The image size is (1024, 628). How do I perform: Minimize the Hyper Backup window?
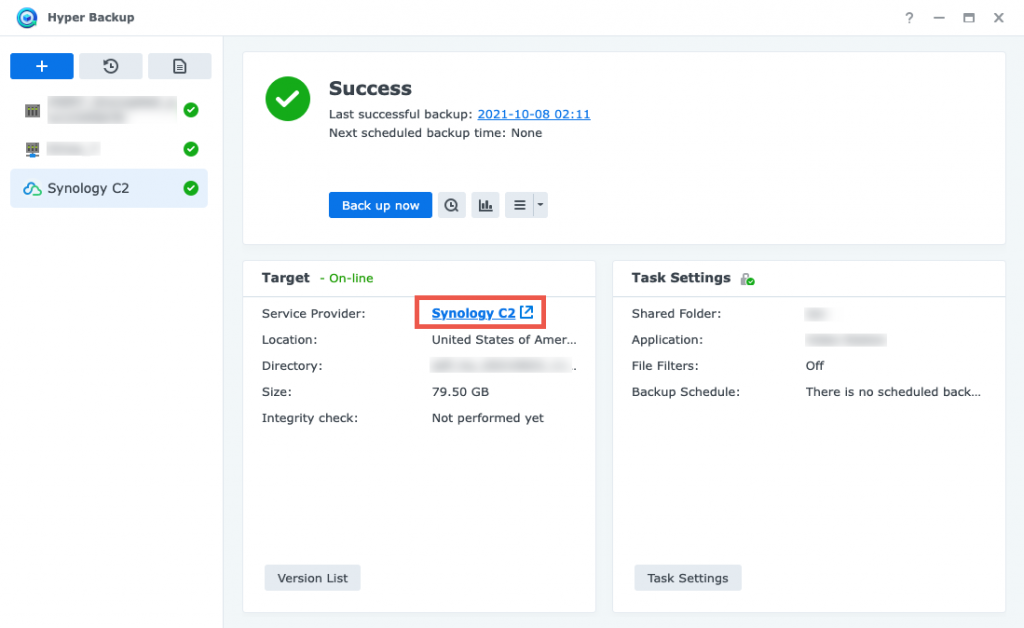(939, 18)
